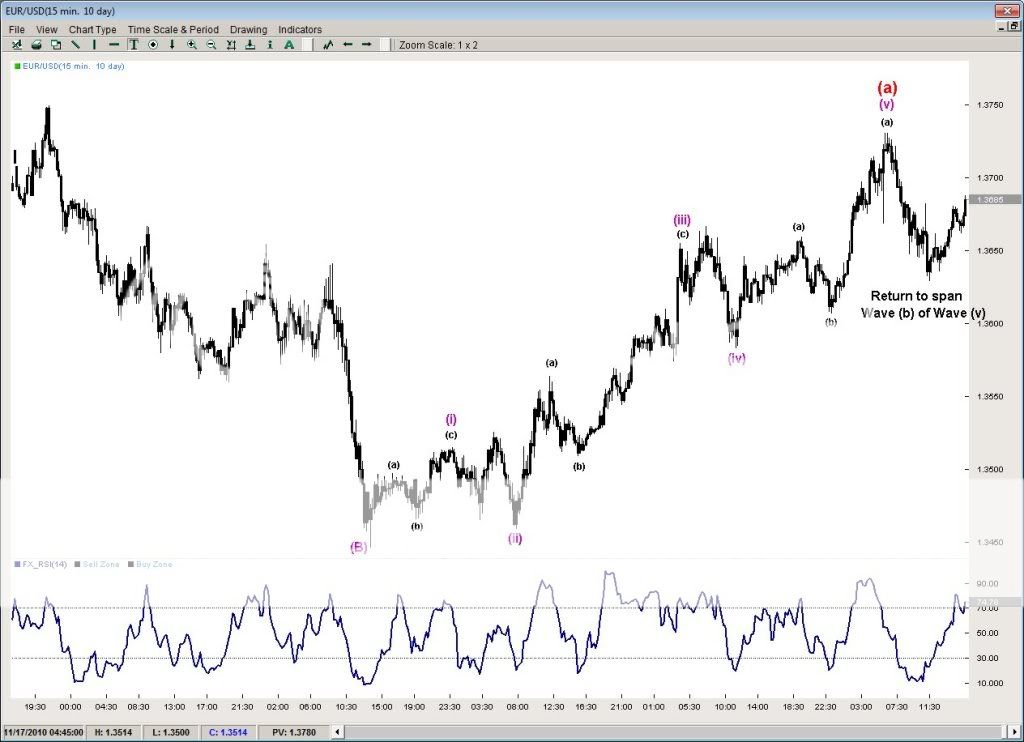Click the horizontal scrollbar left arrow

[x=336, y=732]
